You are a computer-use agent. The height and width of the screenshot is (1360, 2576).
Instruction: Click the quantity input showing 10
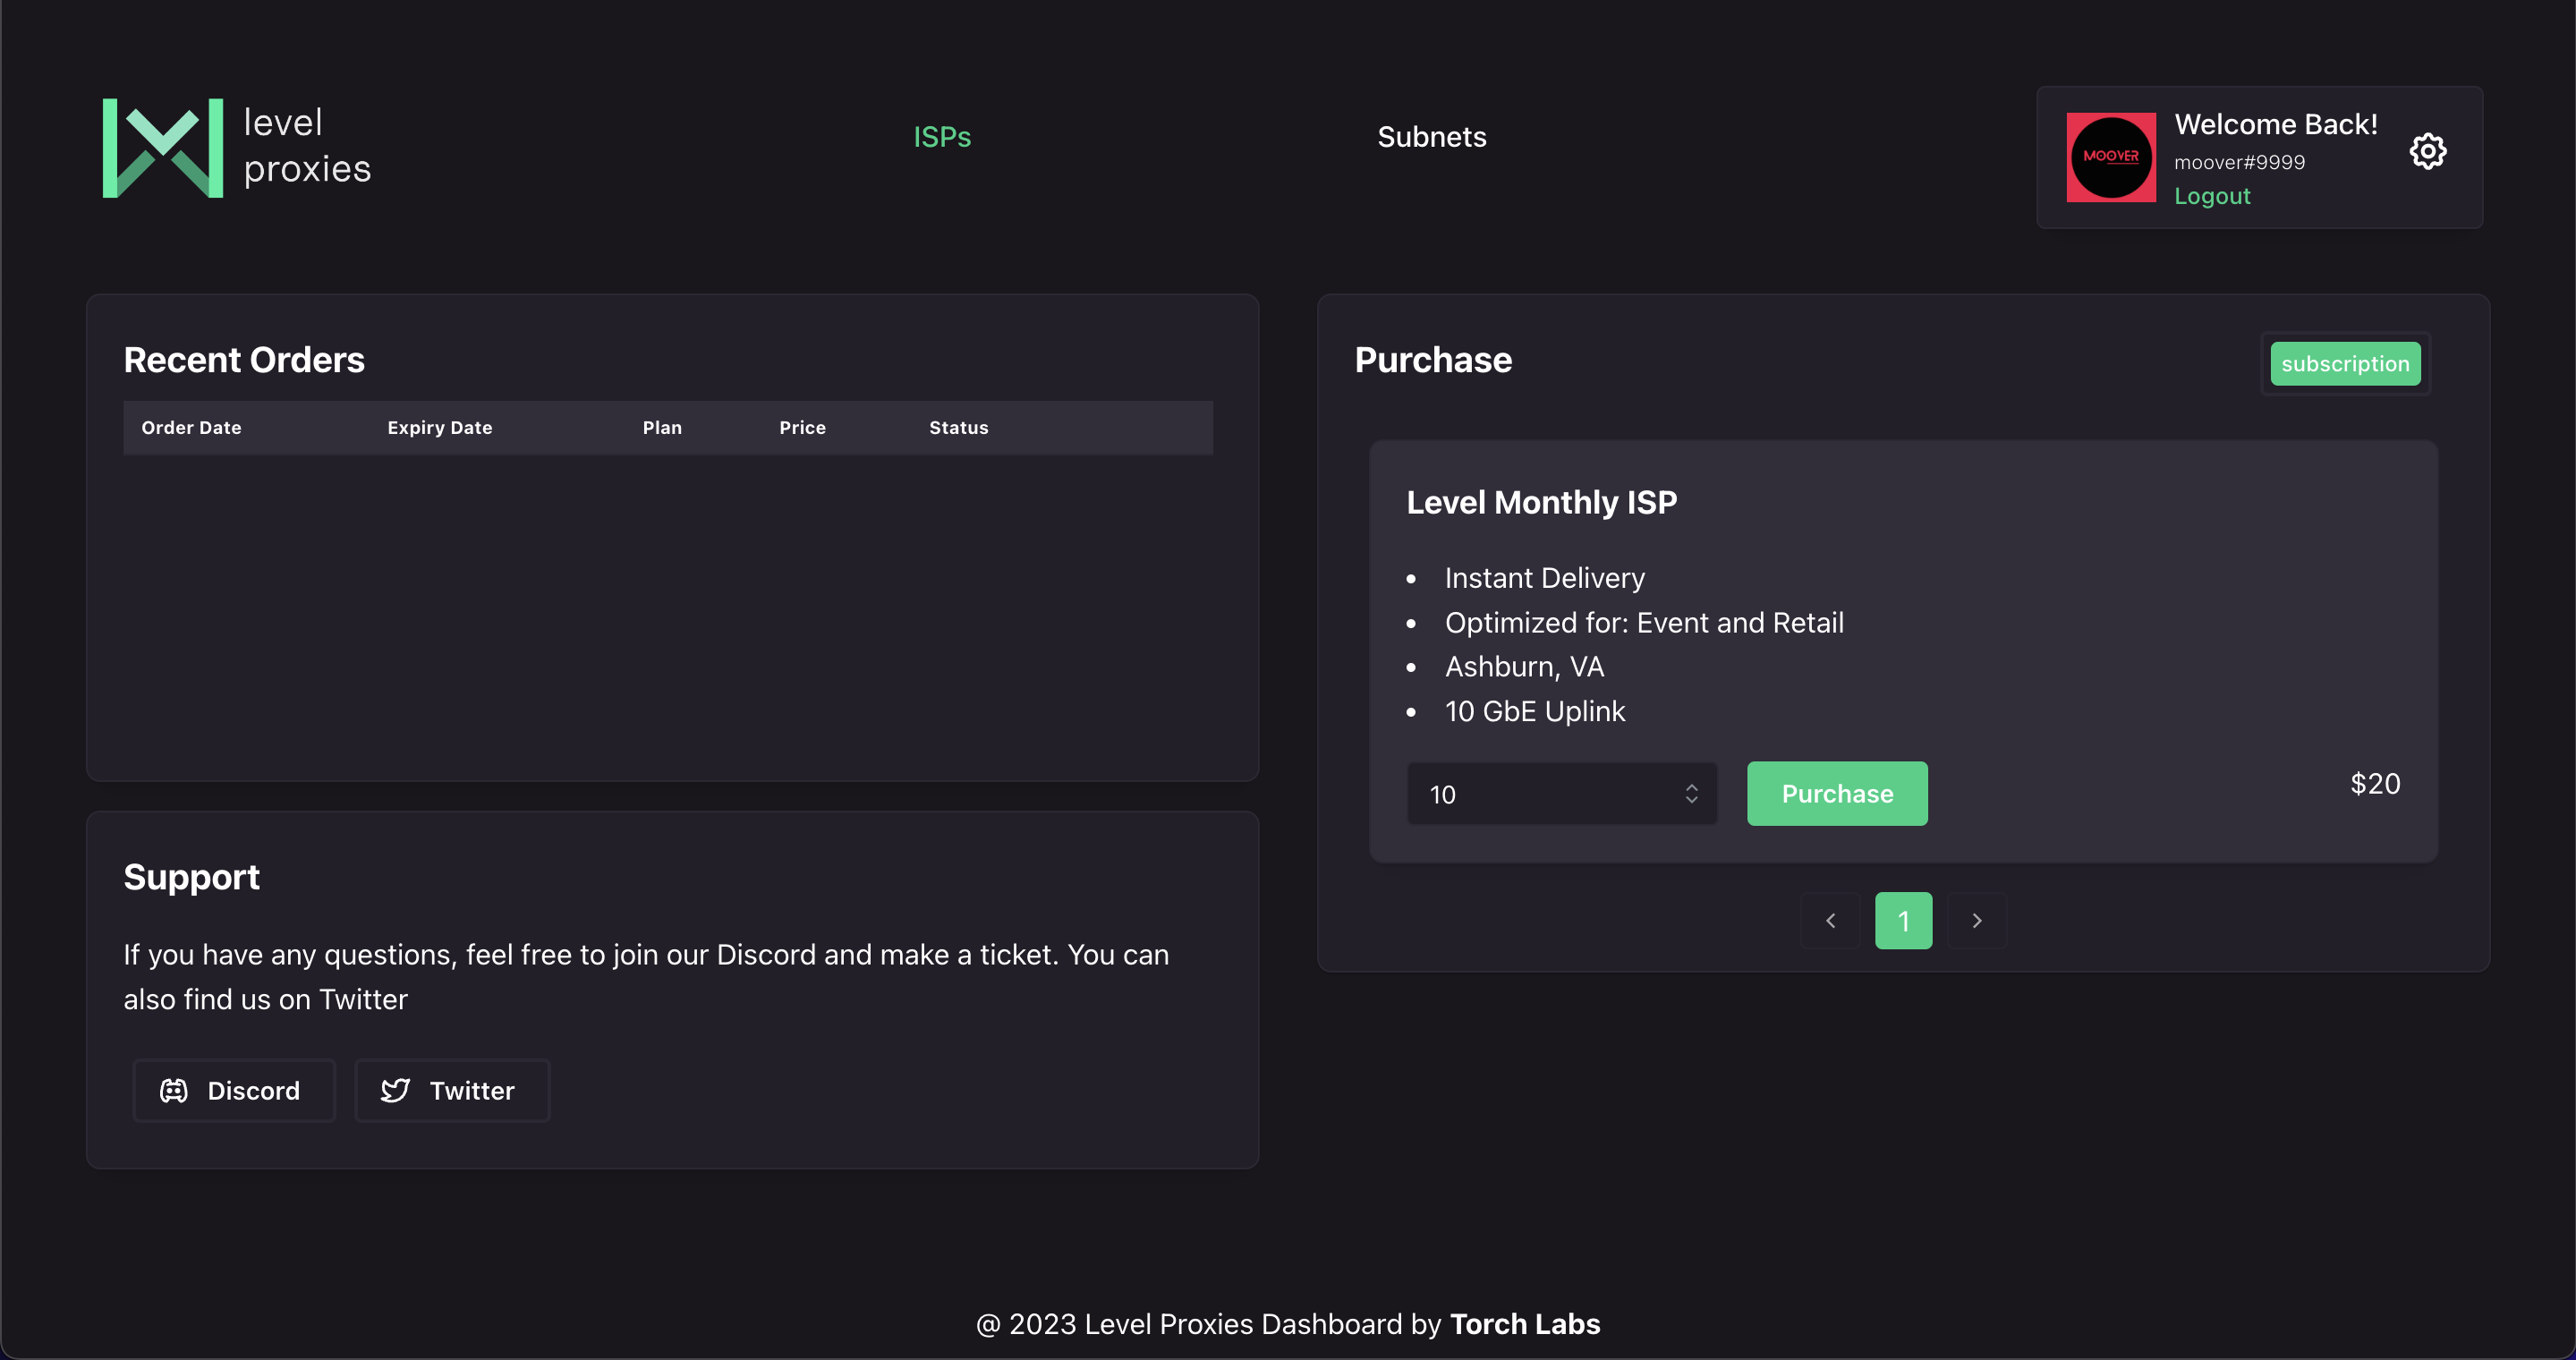[1540, 794]
